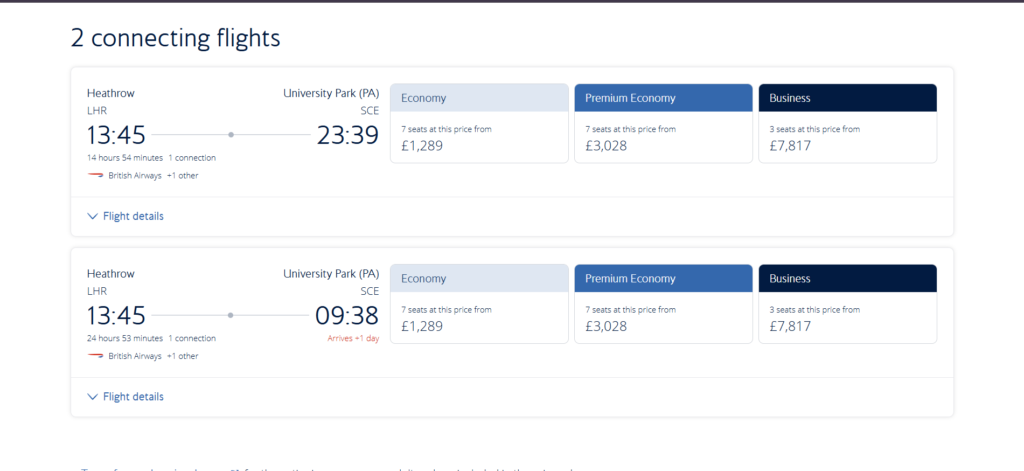Select Business fare on the 14 hours 54 minutes flight

click(848, 123)
